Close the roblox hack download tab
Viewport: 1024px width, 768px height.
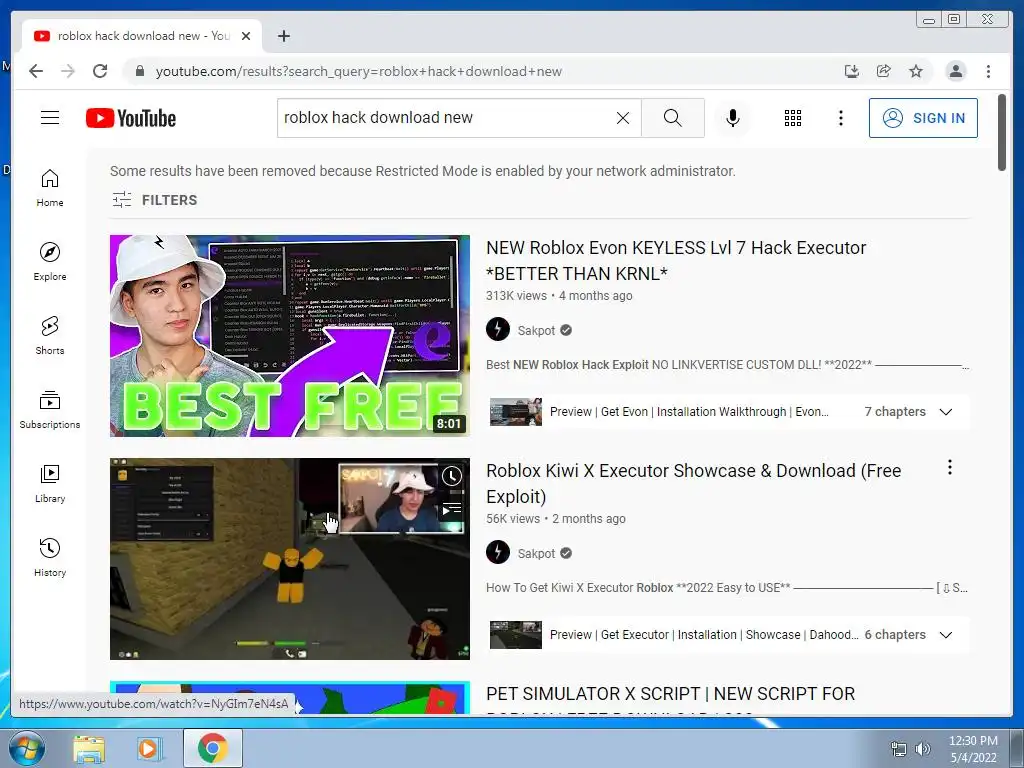point(246,36)
